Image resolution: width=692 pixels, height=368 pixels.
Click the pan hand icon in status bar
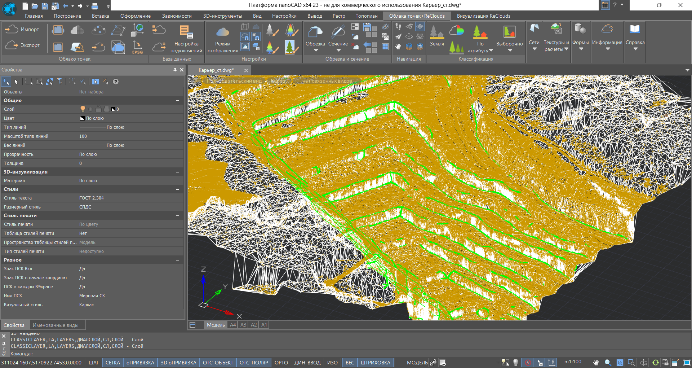tap(596, 363)
